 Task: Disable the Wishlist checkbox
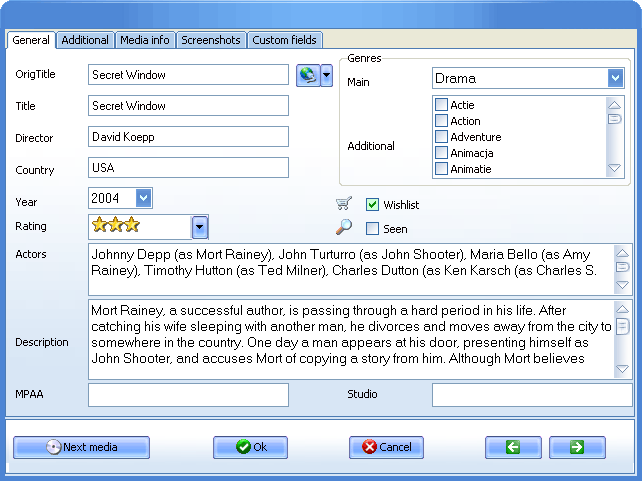coord(373,205)
